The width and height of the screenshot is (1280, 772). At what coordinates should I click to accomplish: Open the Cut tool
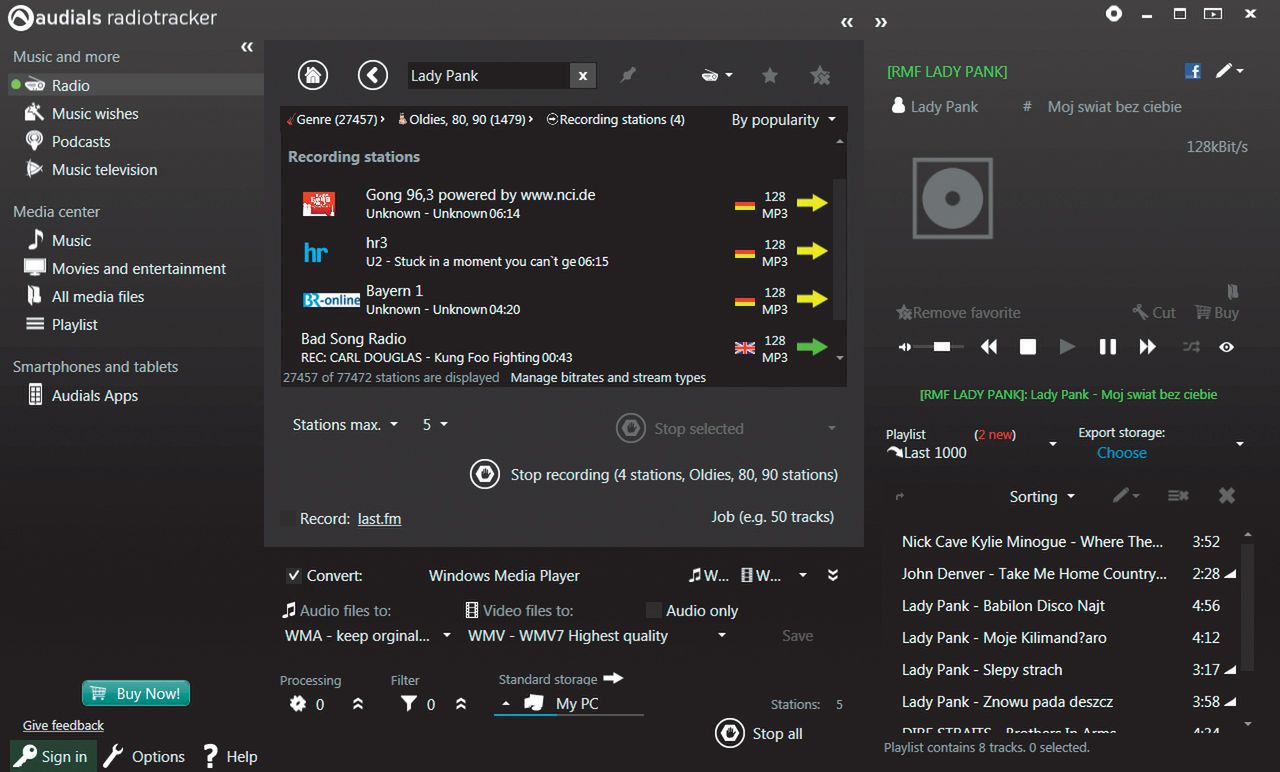pyautogui.click(x=1154, y=312)
